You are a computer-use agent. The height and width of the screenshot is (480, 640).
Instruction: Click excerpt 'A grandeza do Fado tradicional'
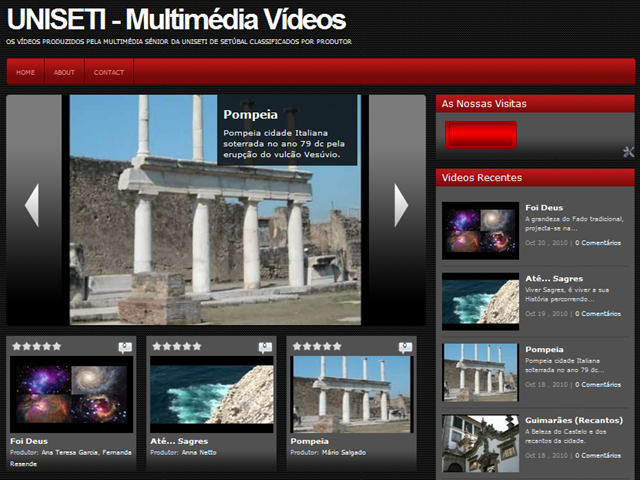pyautogui.click(x=574, y=224)
